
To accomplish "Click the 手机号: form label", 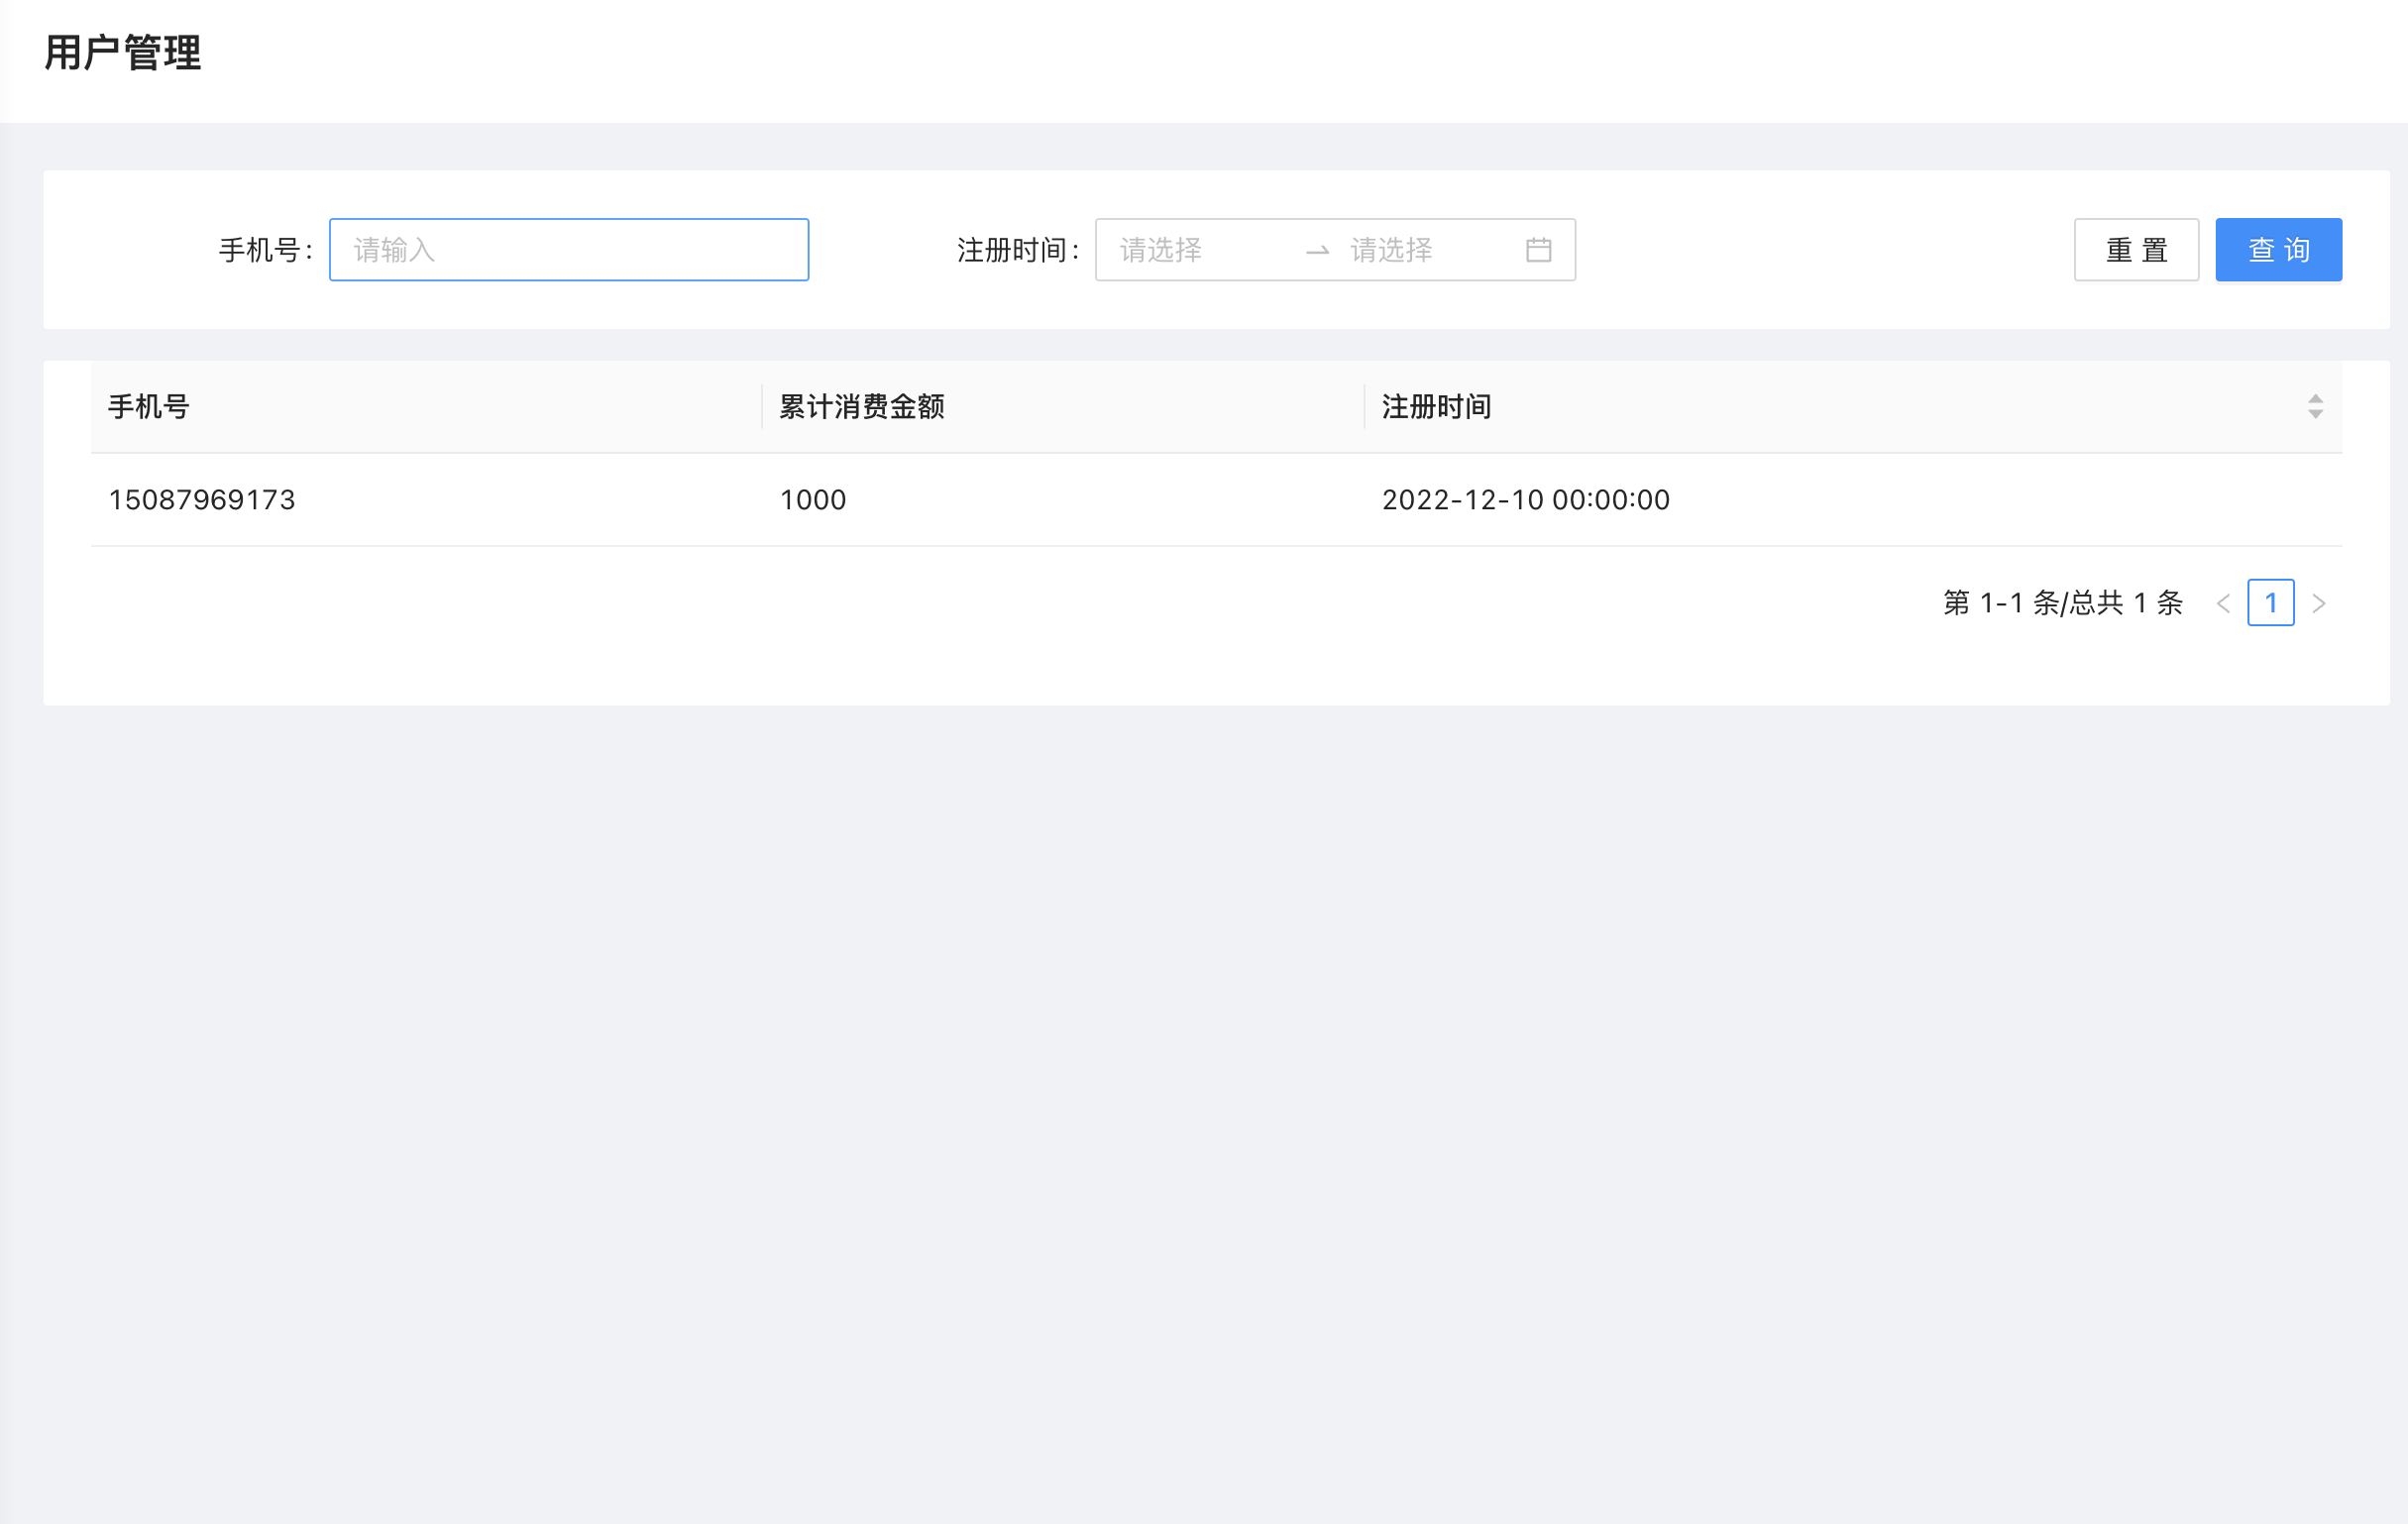I will [x=266, y=249].
